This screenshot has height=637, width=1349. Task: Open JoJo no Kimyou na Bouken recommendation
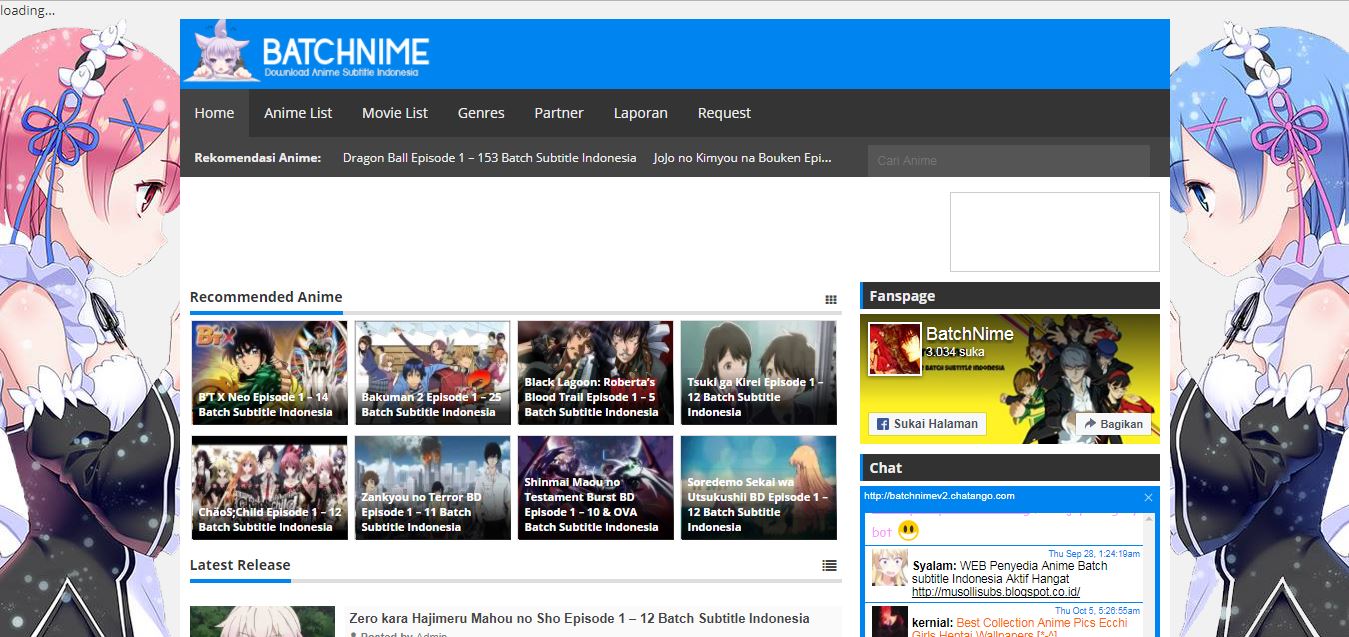point(743,158)
